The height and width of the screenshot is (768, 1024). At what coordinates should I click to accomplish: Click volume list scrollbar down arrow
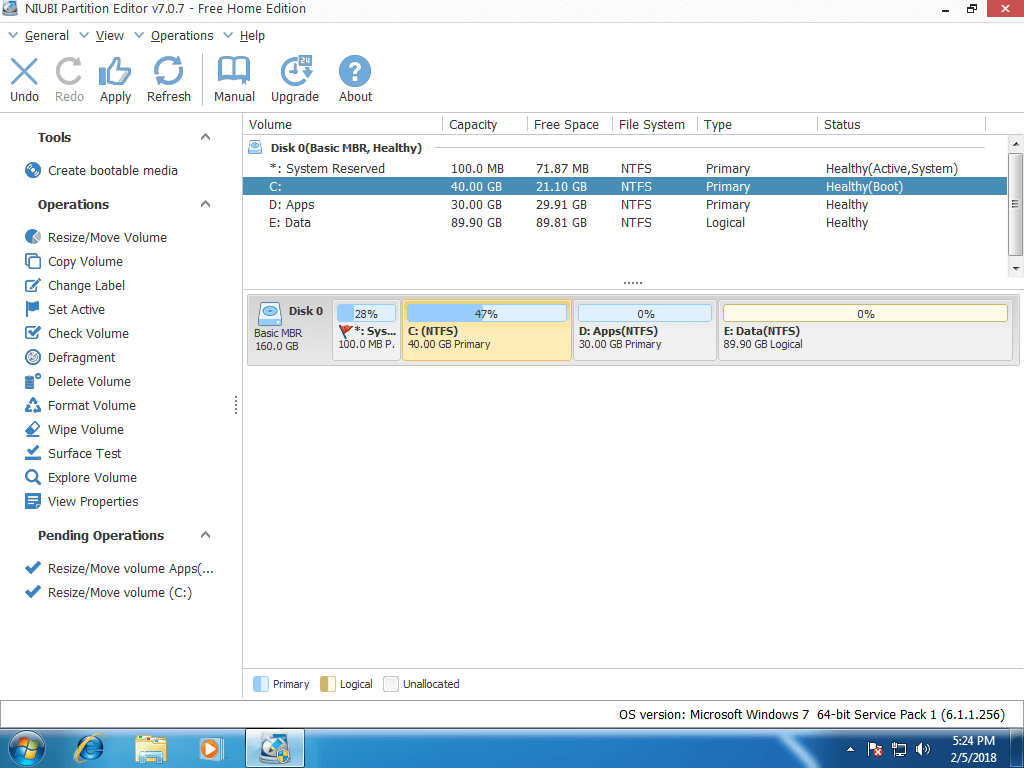[1016, 268]
